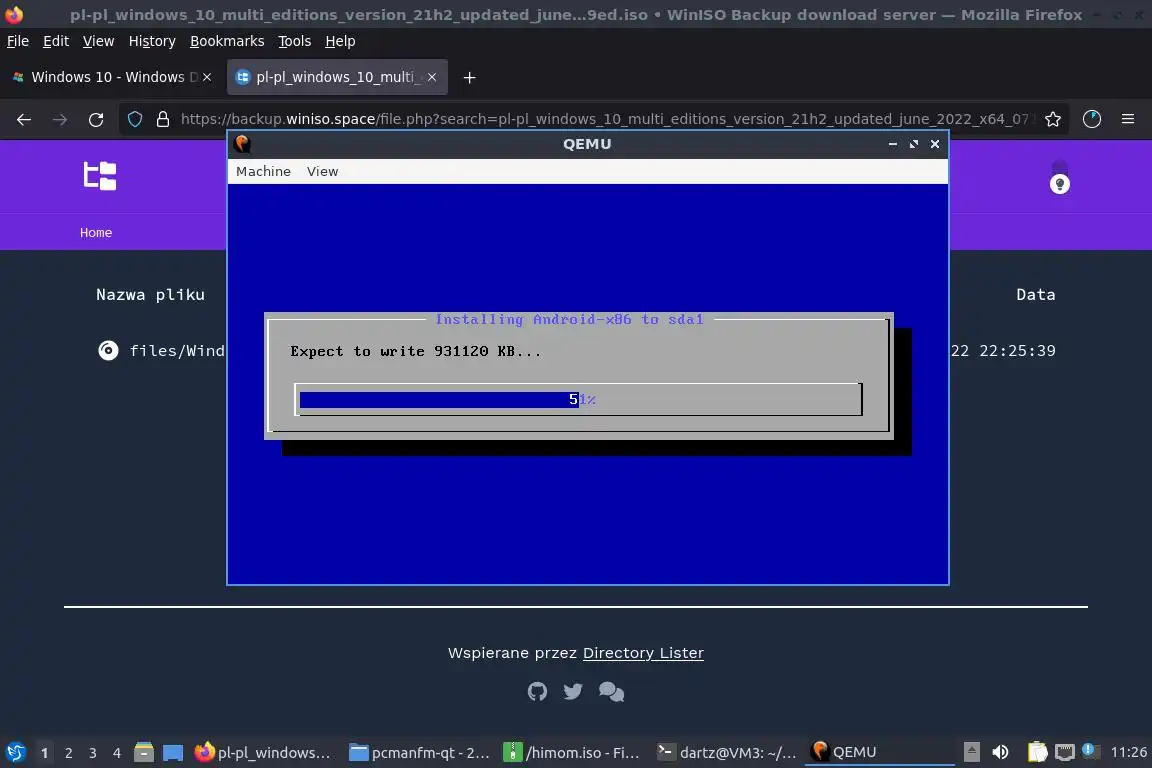Screen dimensions: 1152x768
Task: Switch to dartz@VM3 terminal taskbar entry
Action: coord(726,753)
